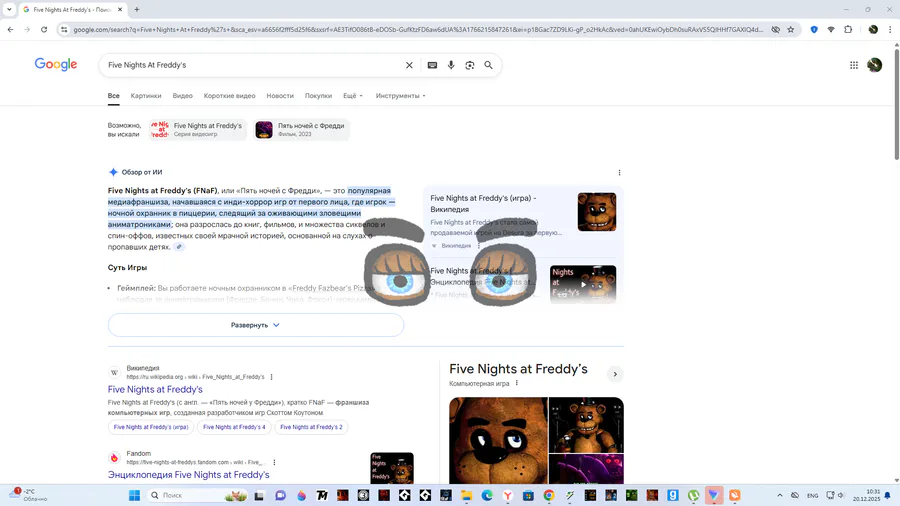
Task: Close the Five Nights At Freddy's tab
Action: (120, 9)
